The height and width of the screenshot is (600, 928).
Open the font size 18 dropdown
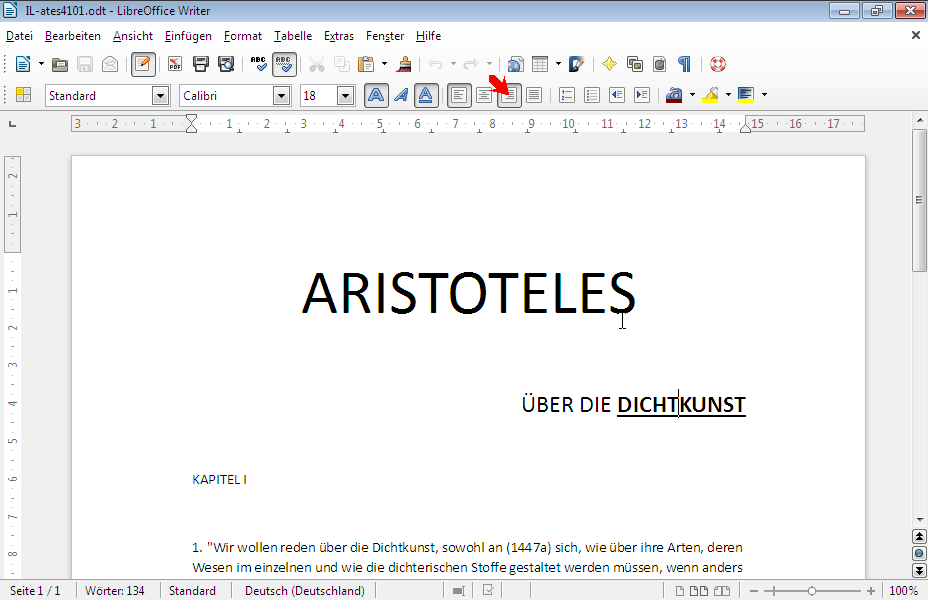[x=346, y=95]
